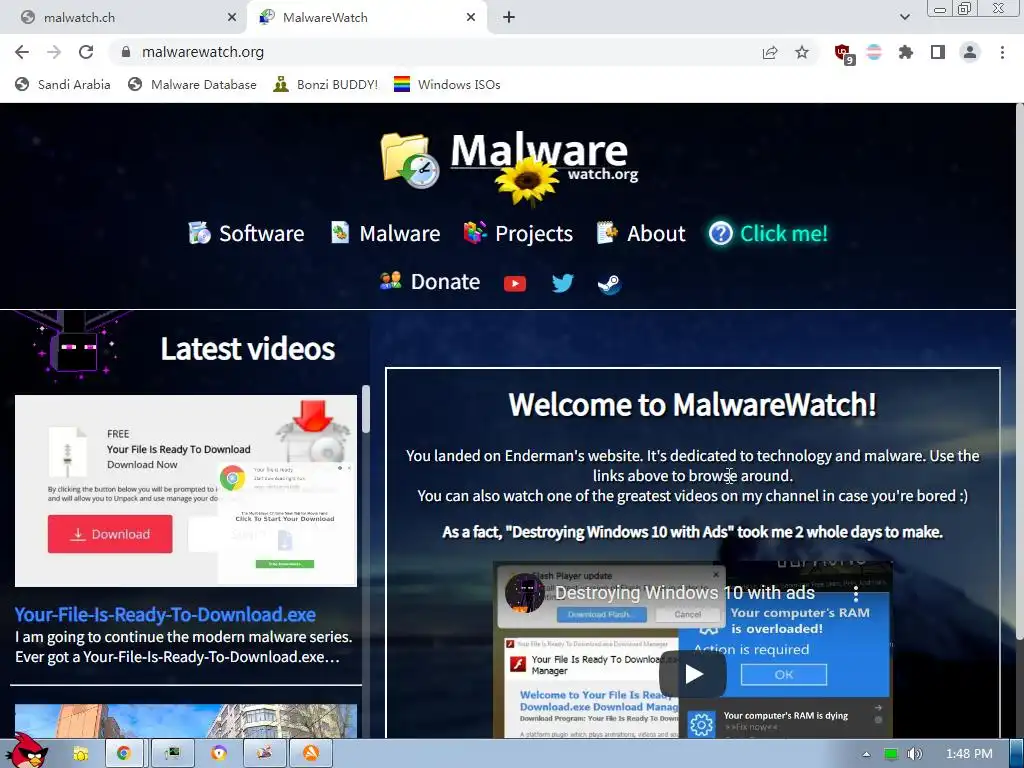Screen dimensions: 1024x768
Task: Open the Extensions puzzle menu
Action: pos(906,52)
